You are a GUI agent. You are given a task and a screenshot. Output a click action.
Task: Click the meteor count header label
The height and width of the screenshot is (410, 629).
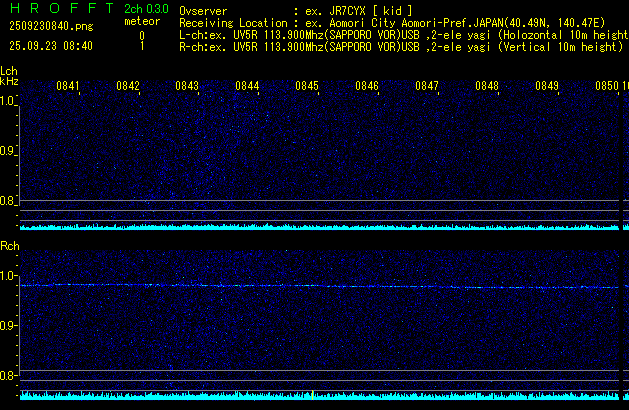pyautogui.click(x=141, y=22)
